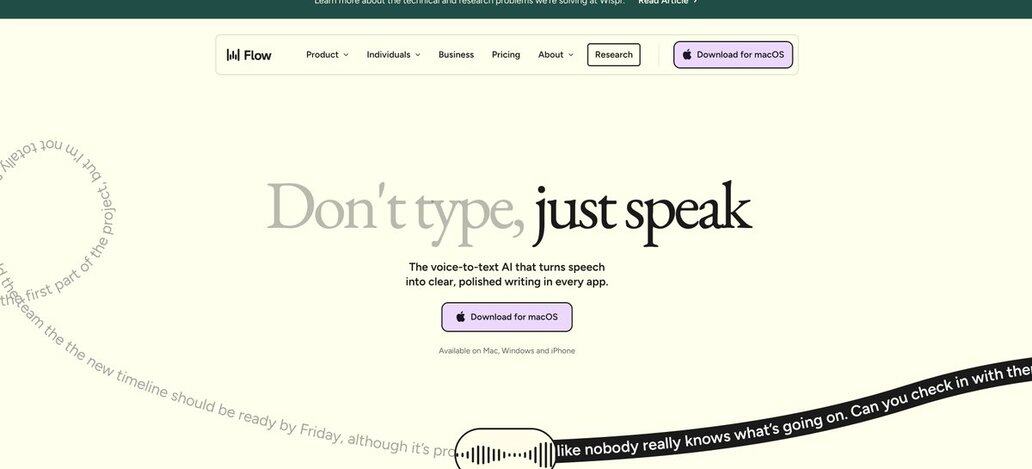Image resolution: width=1032 pixels, height=469 pixels.
Task: Click the Apple icon in hero download button
Action: (461, 317)
